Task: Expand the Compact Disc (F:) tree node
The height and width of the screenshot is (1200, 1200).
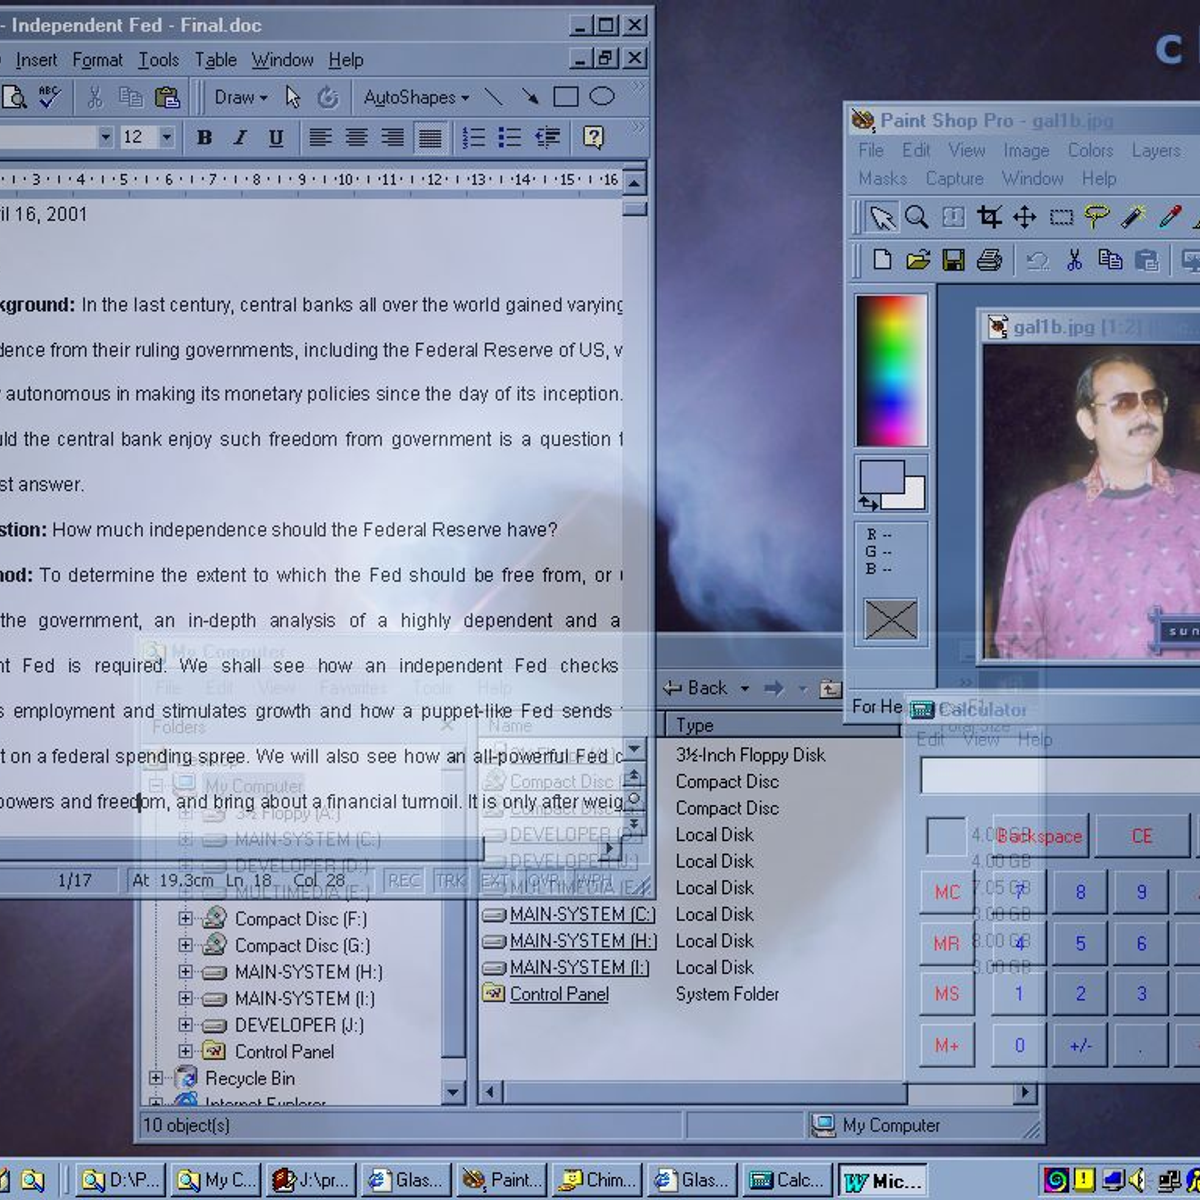Action: point(185,918)
